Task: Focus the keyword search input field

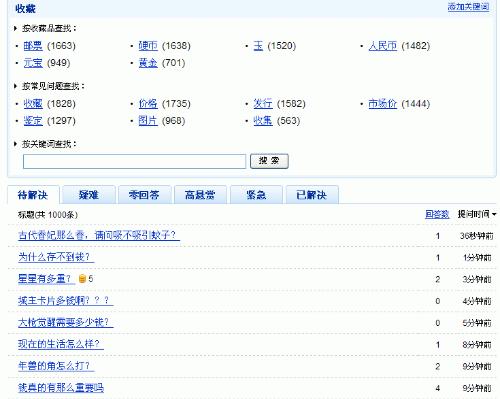Action: pyautogui.click(x=134, y=161)
